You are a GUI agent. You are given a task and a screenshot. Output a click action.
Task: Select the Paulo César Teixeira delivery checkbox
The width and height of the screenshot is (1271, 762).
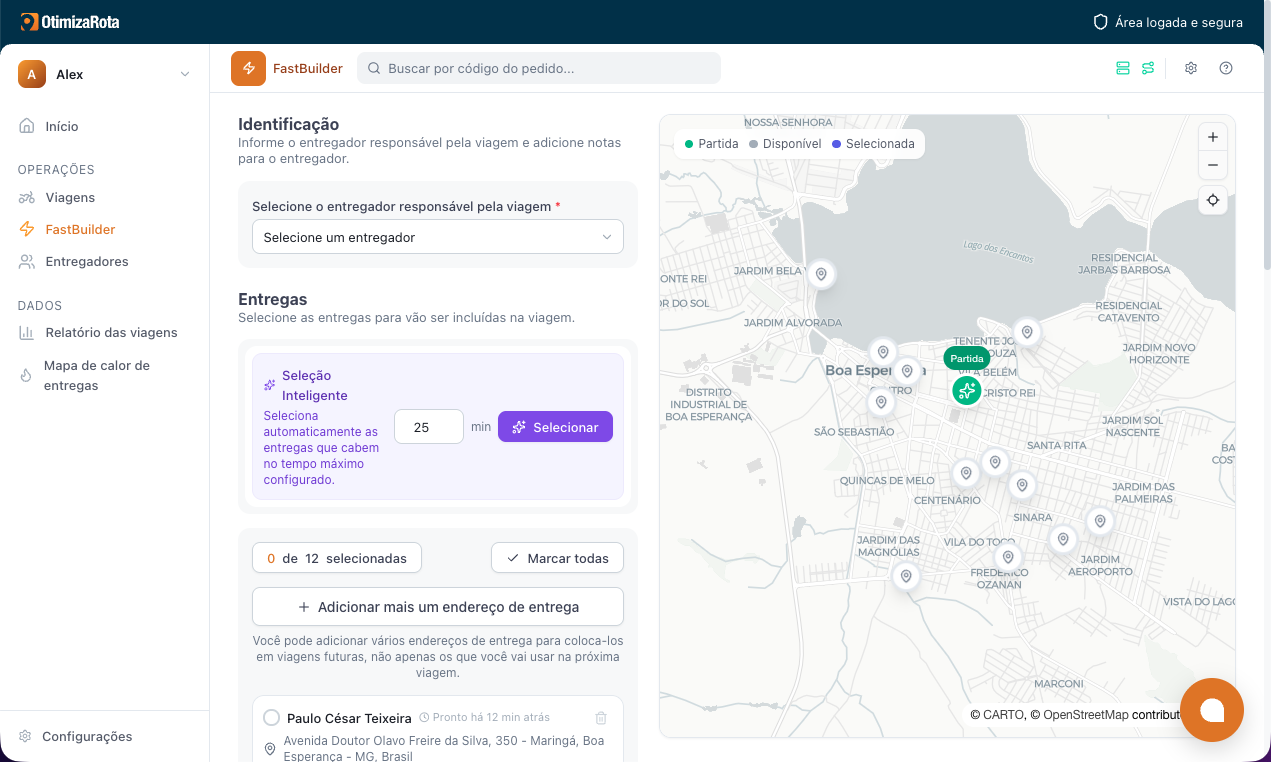tap(270, 717)
